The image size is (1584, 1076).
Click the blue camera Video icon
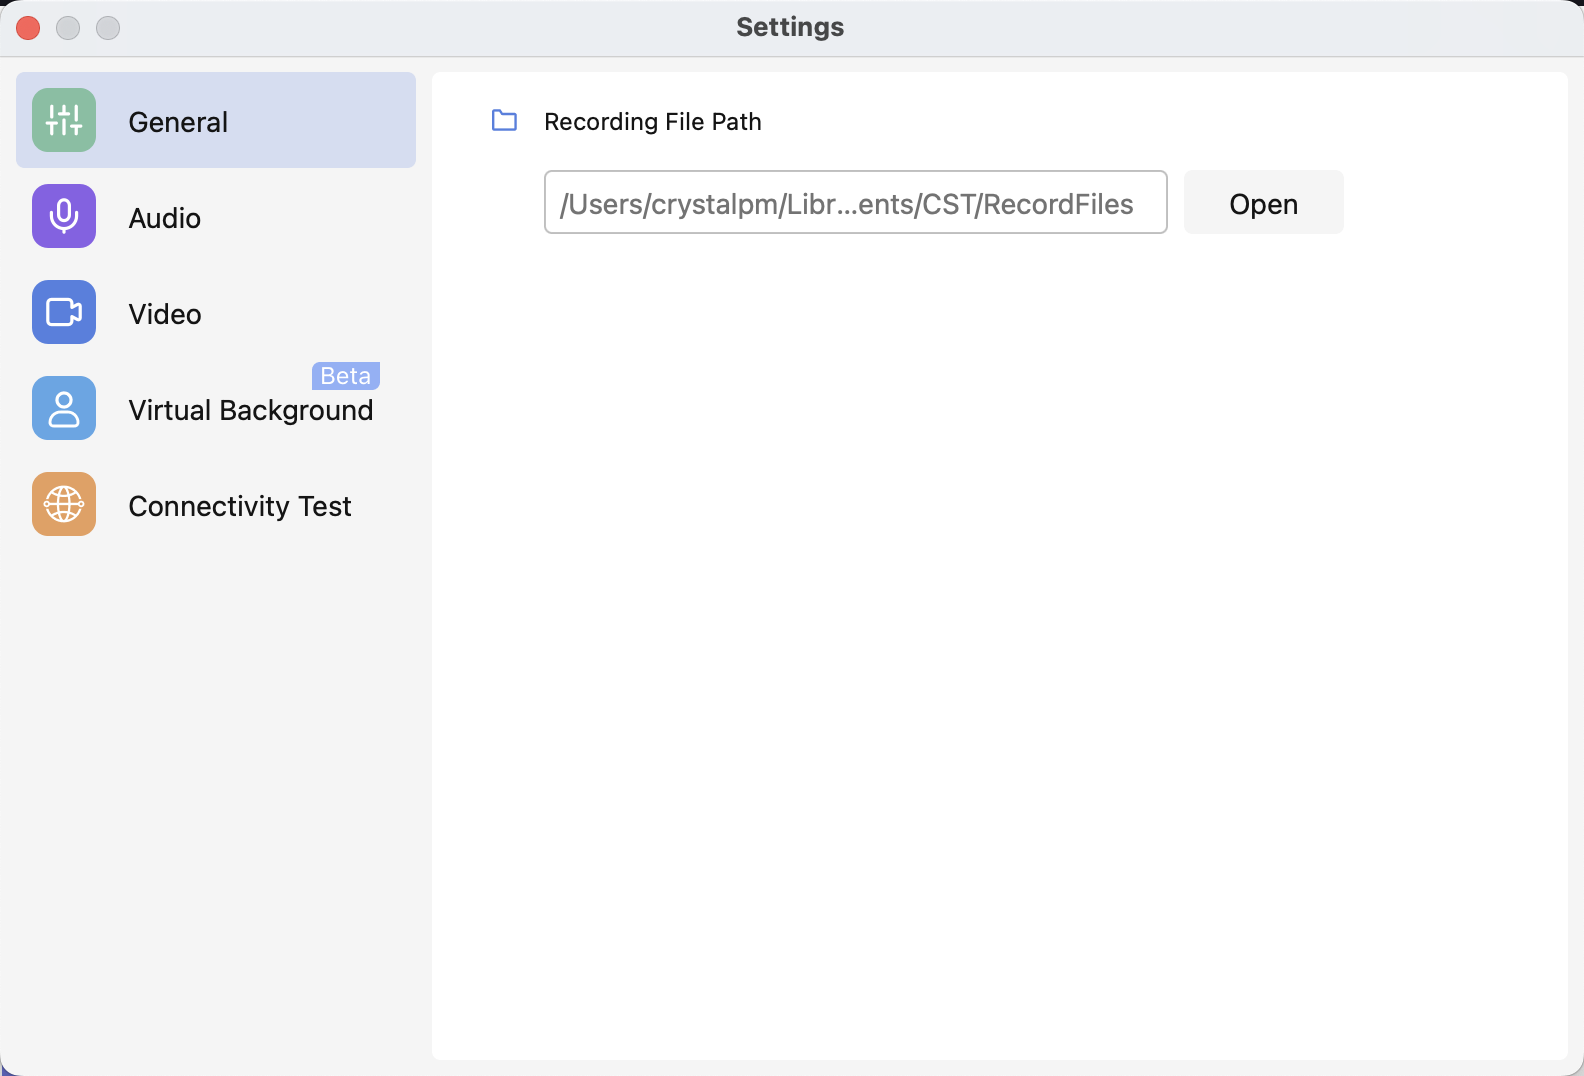tap(64, 312)
